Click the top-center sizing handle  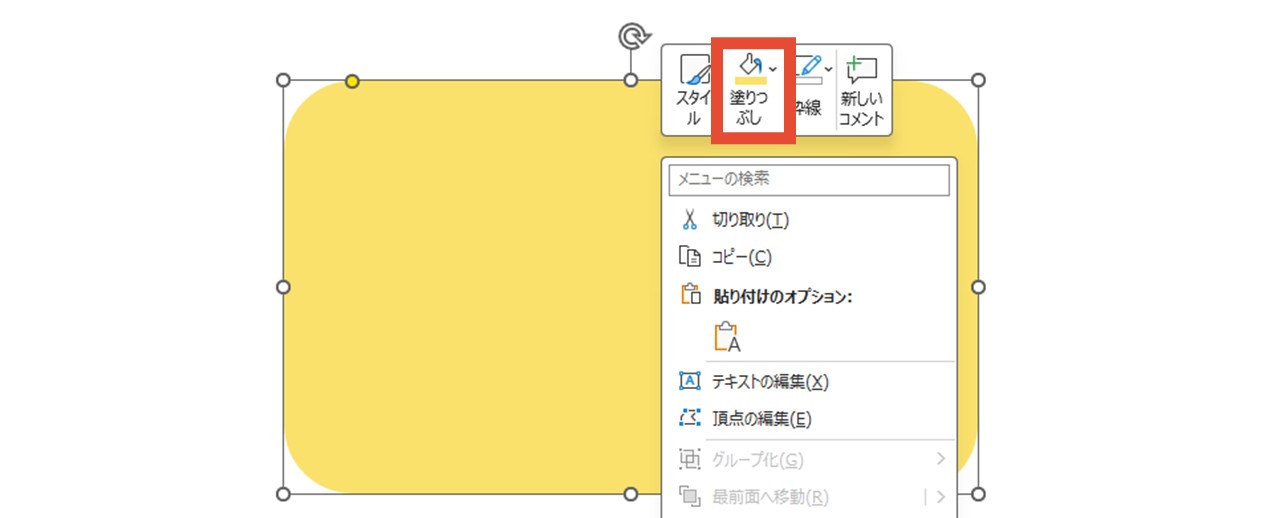631,80
